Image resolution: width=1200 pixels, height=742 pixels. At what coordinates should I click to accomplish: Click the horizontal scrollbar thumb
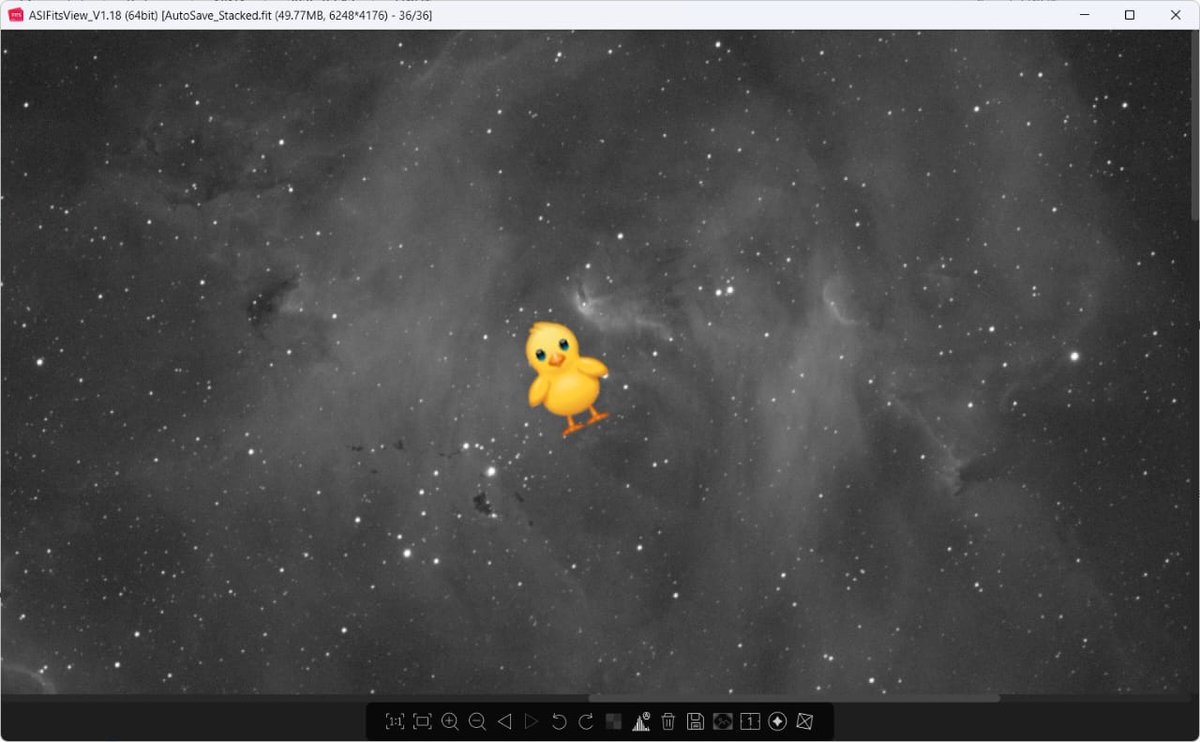(x=793, y=698)
